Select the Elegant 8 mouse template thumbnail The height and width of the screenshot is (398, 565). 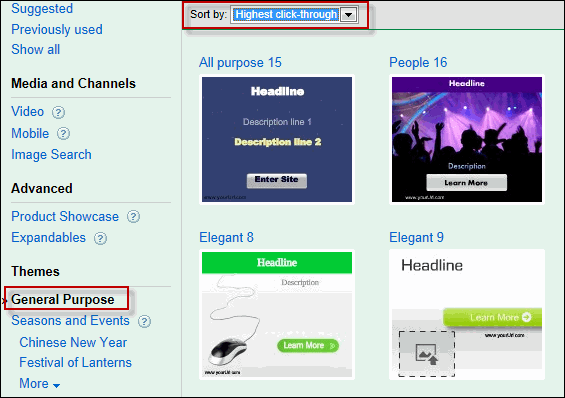click(277, 314)
